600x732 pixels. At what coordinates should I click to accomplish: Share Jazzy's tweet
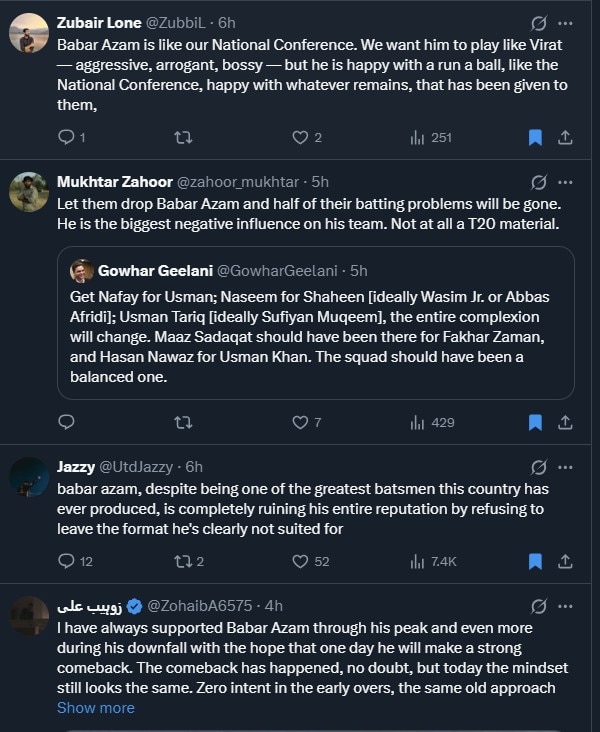pyautogui.click(x=564, y=561)
